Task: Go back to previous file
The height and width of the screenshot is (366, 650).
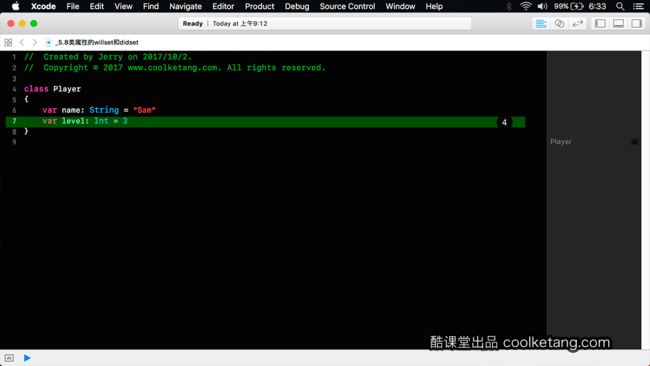Action: point(22,42)
